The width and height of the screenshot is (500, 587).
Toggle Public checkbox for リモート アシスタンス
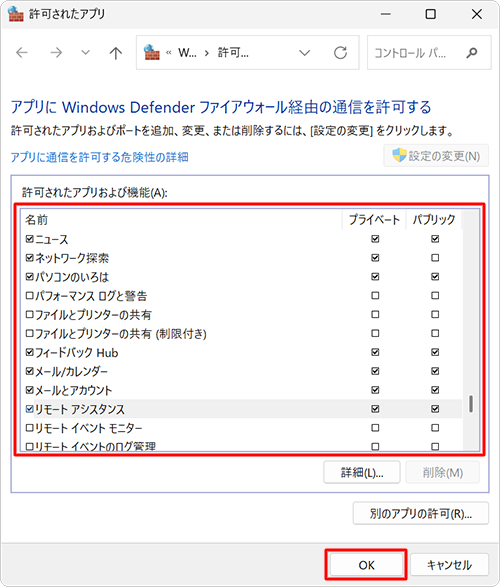point(435,409)
